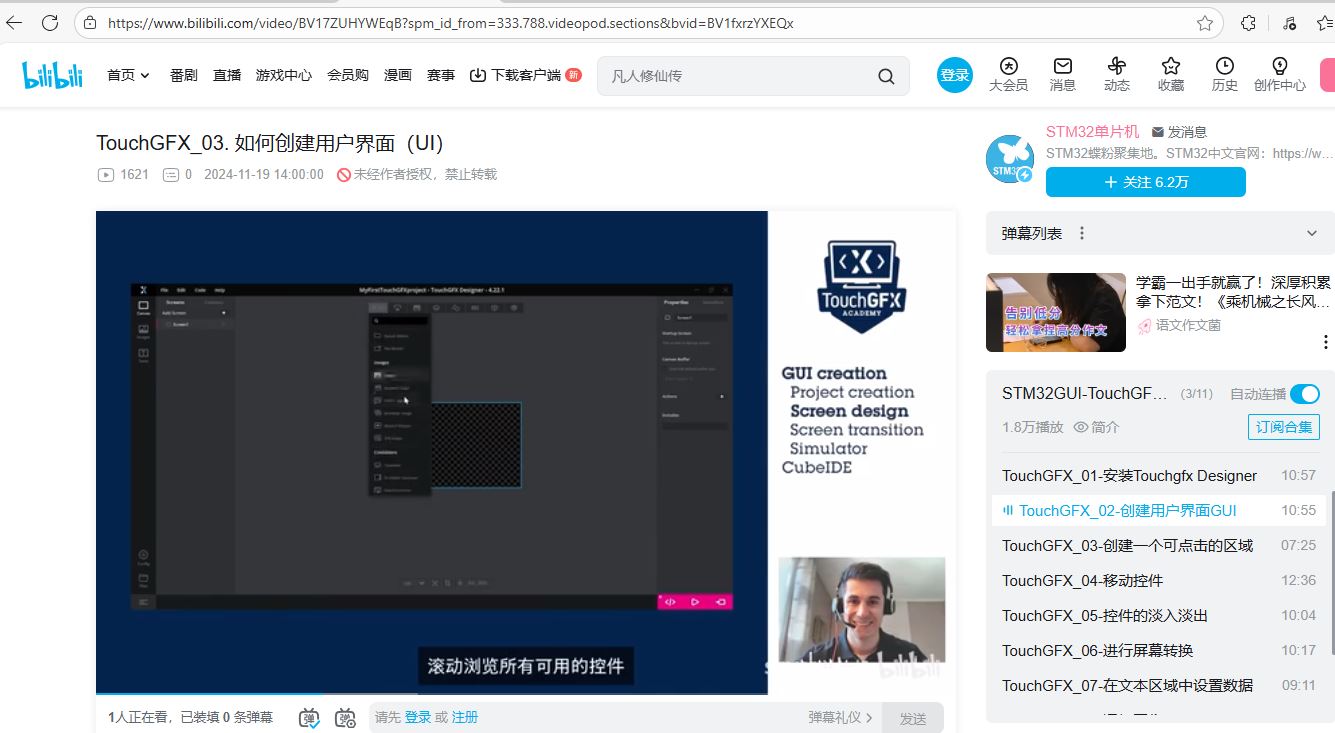The height and width of the screenshot is (733, 1335).
Task: Click the 关注 6.2万 follow button
Action: [1146, 182]
